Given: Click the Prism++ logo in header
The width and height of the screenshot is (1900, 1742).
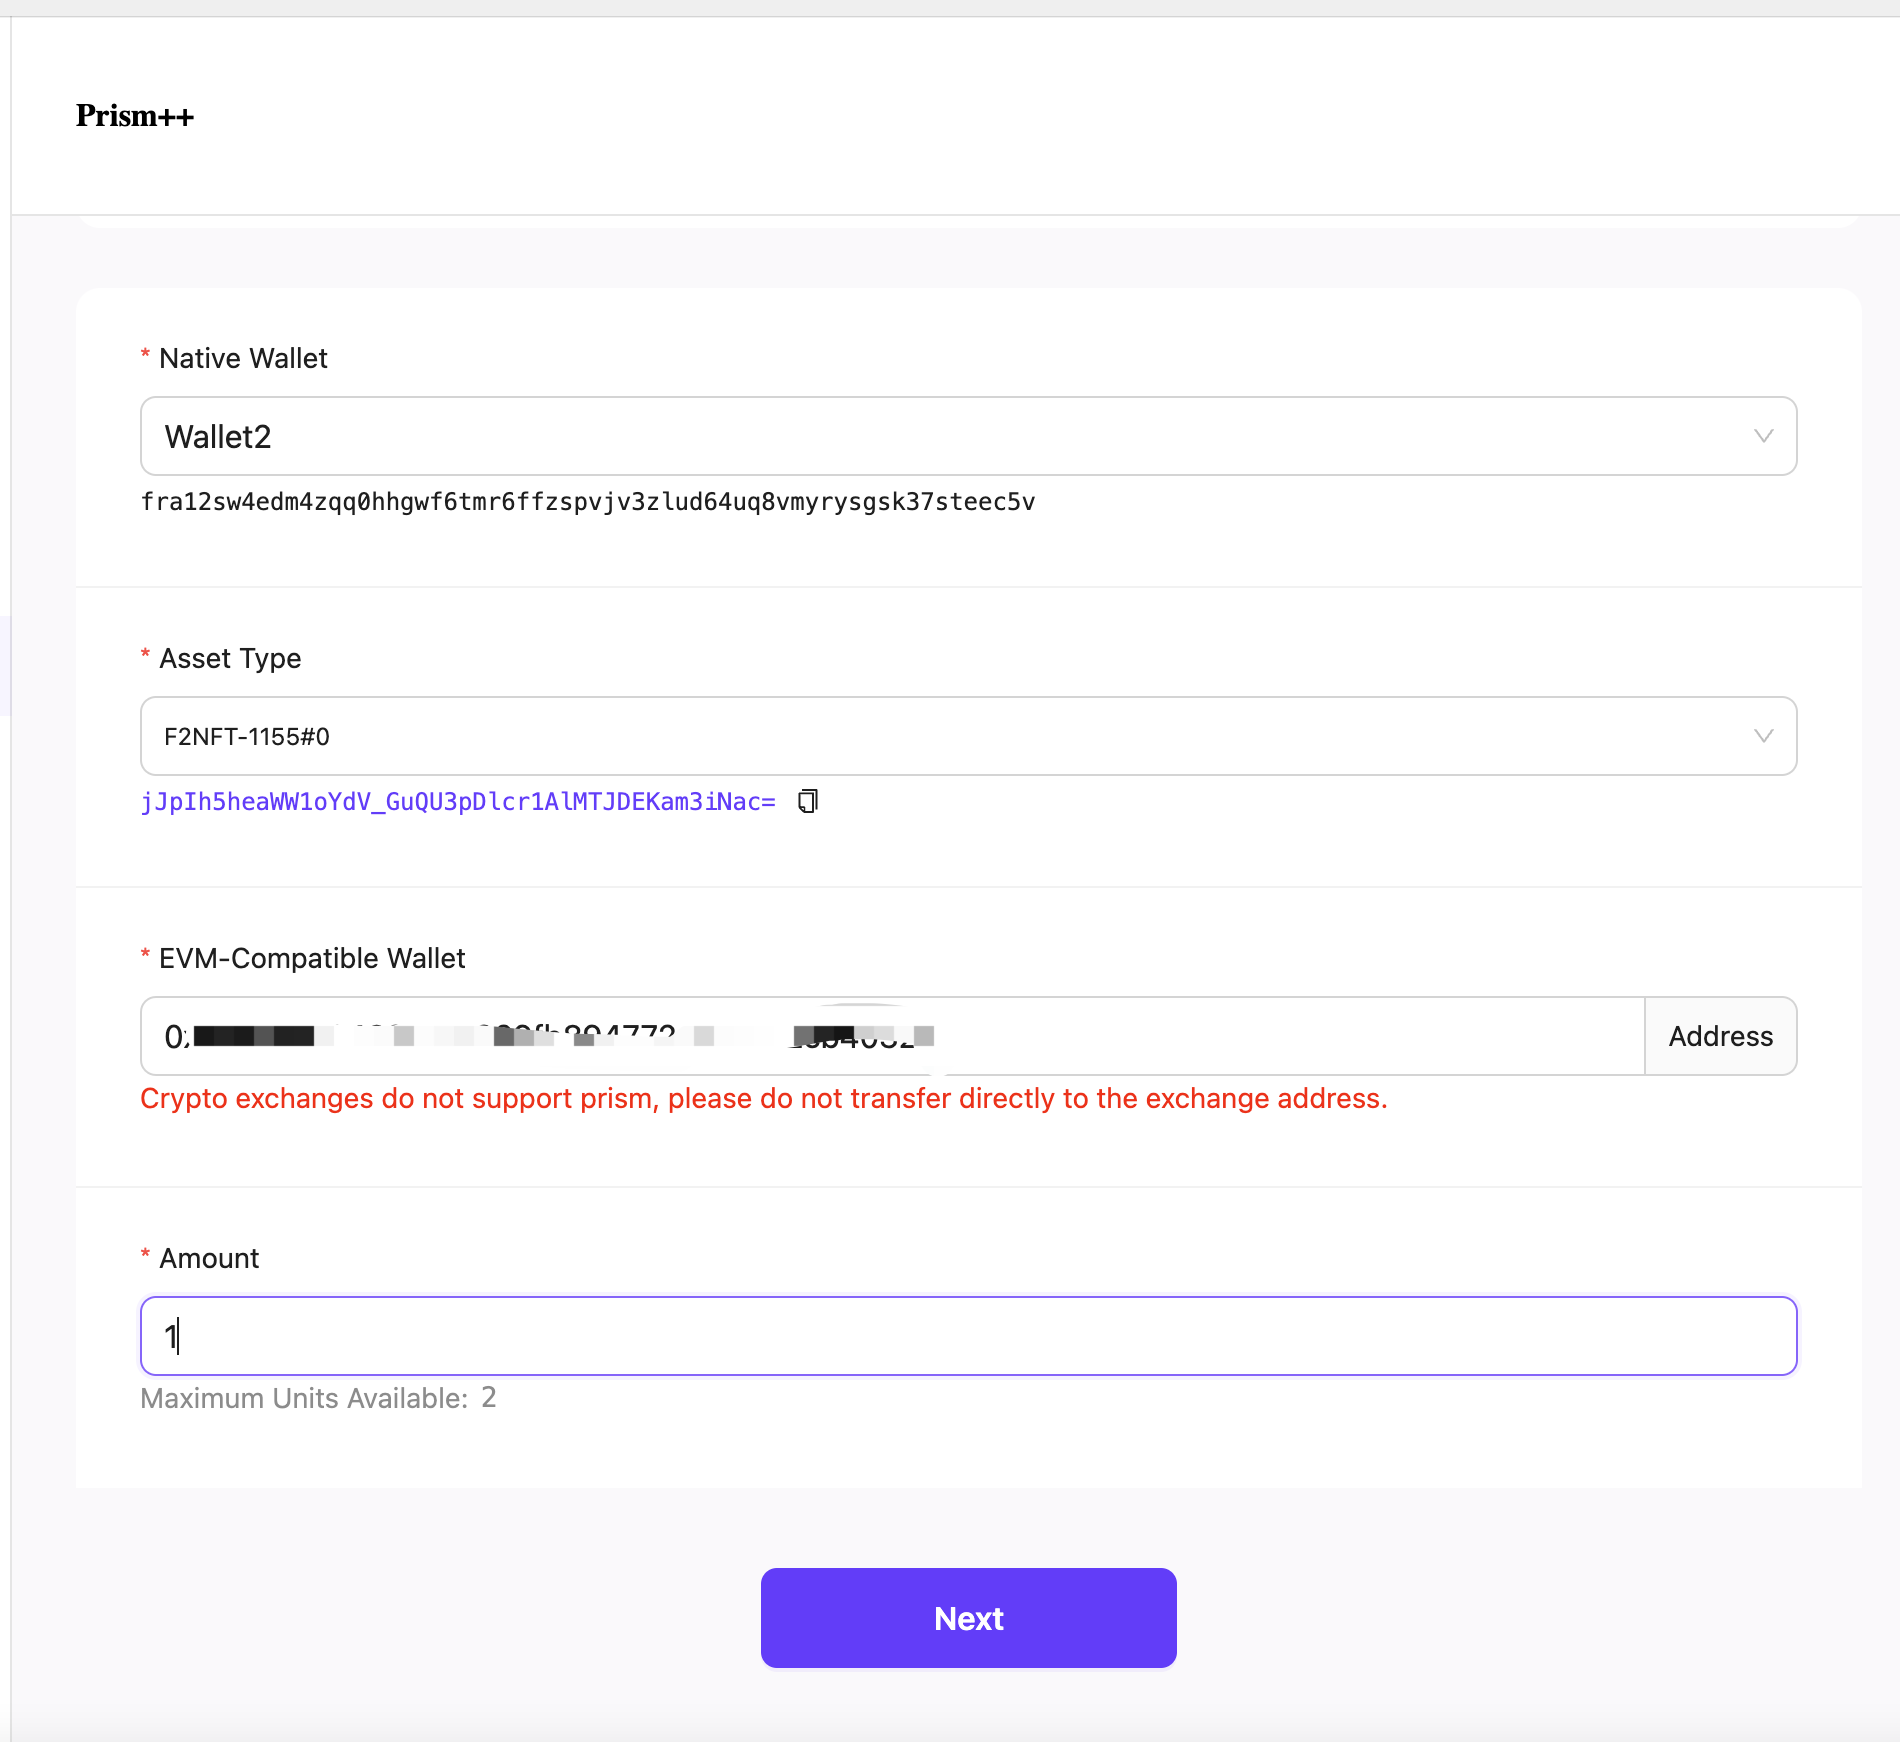Looking at the screenshot, I should (135, 116).
